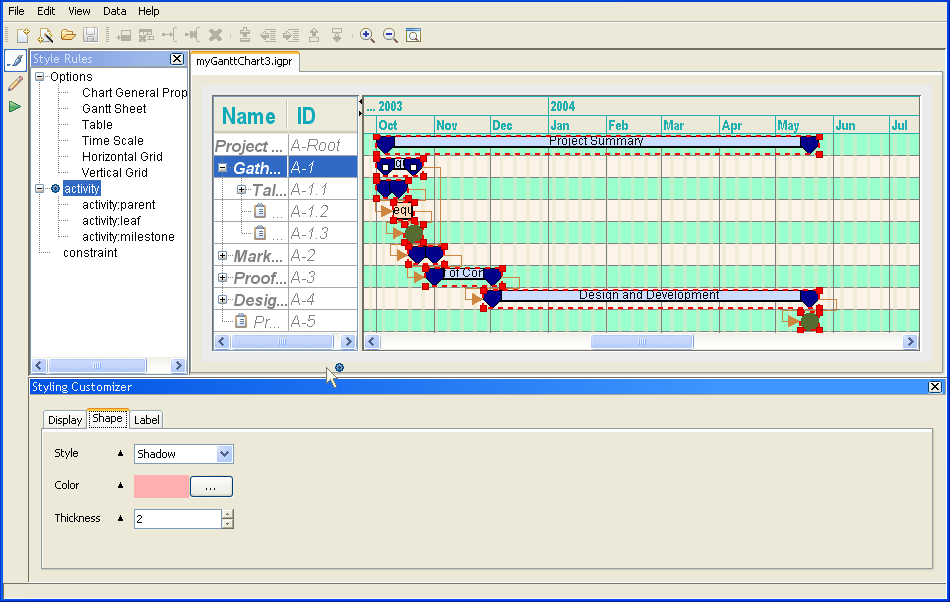Click the pink Color swatch

(x=161, y=487)
